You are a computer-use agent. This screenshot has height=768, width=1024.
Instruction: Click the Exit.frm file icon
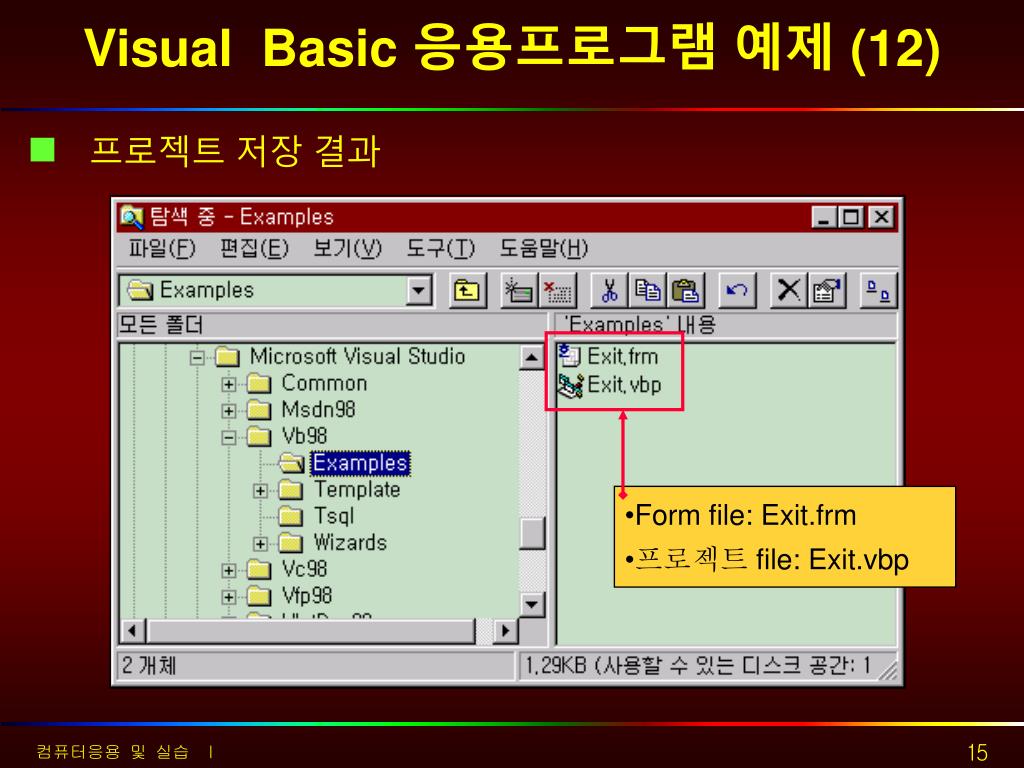(569, 356)
